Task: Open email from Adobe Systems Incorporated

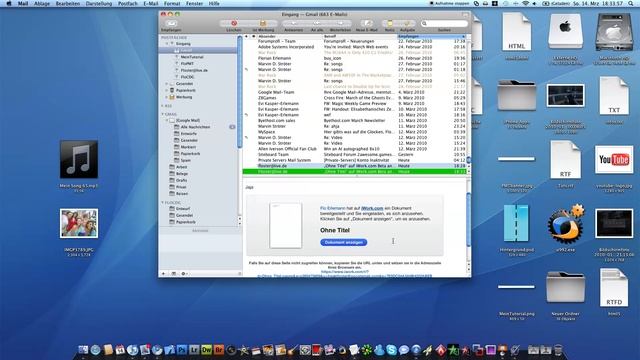Action: point(354,47)
